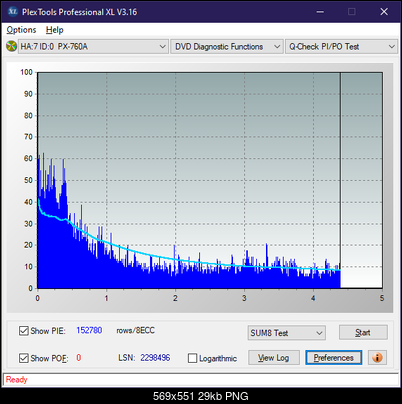Click the Start button
The height and width of the screenshot is (404, 402).
coord(363,332)
